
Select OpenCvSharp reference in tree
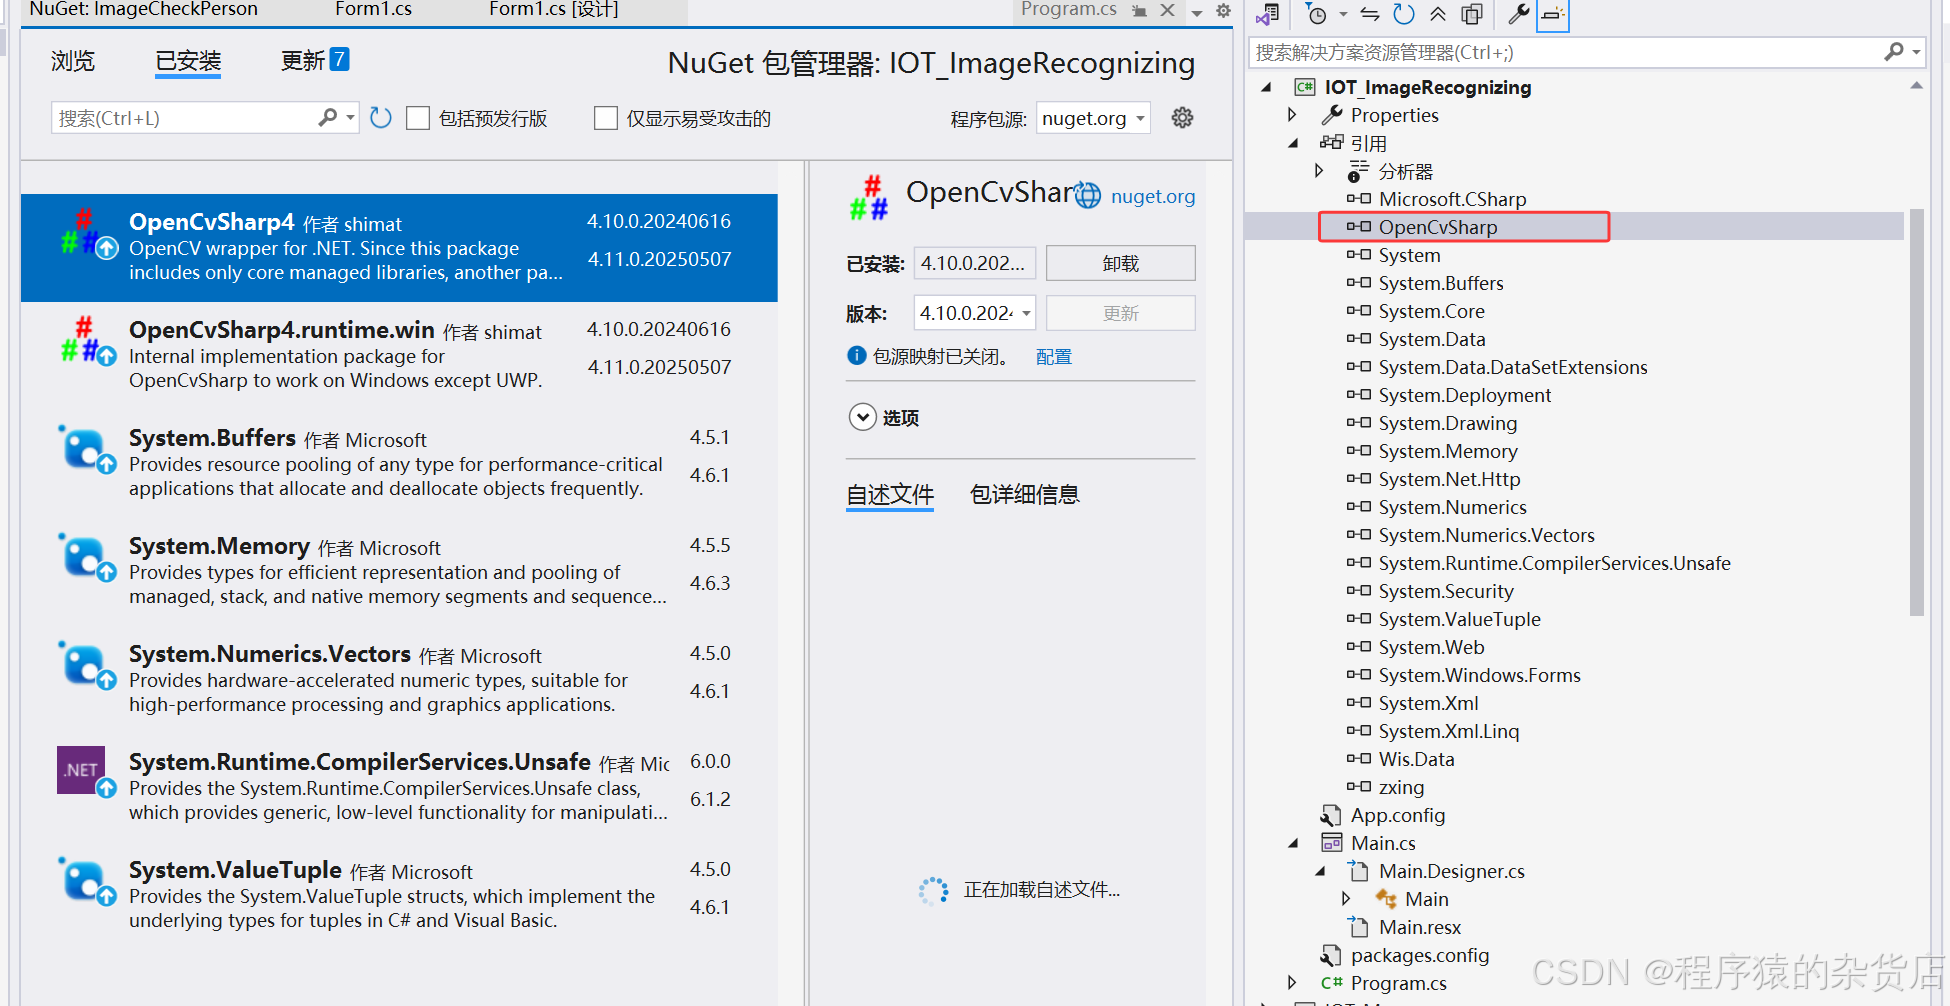click(1438, 227)
